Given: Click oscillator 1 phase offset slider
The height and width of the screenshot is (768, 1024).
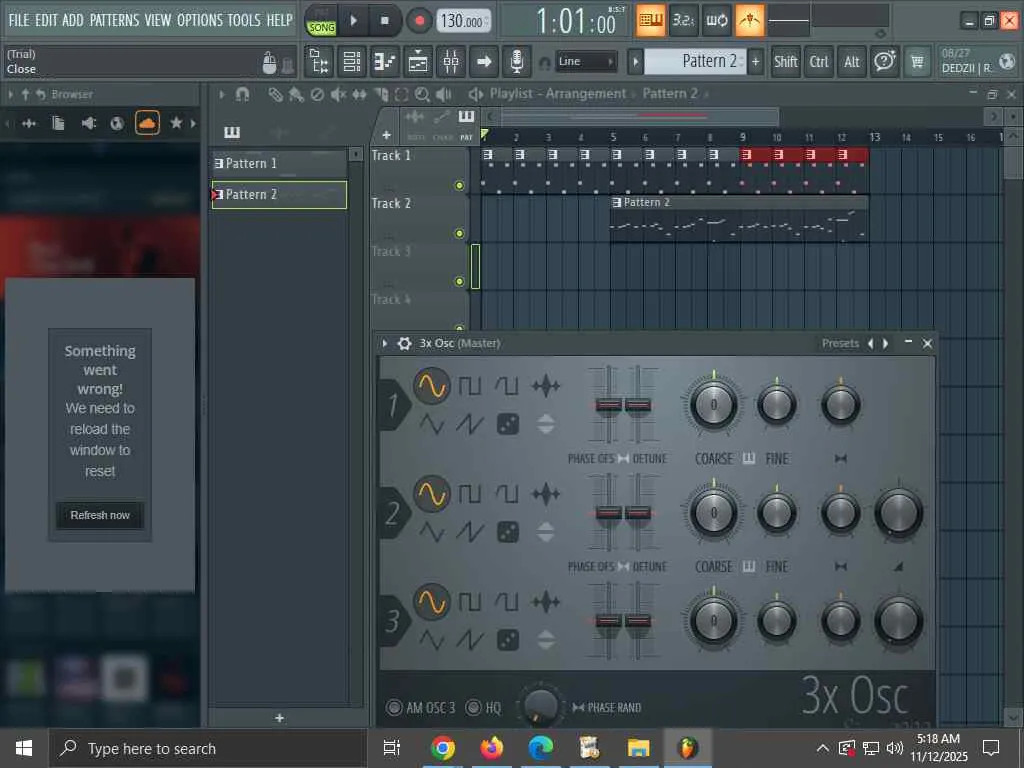Looking at the screenshot, I should 608,405.
